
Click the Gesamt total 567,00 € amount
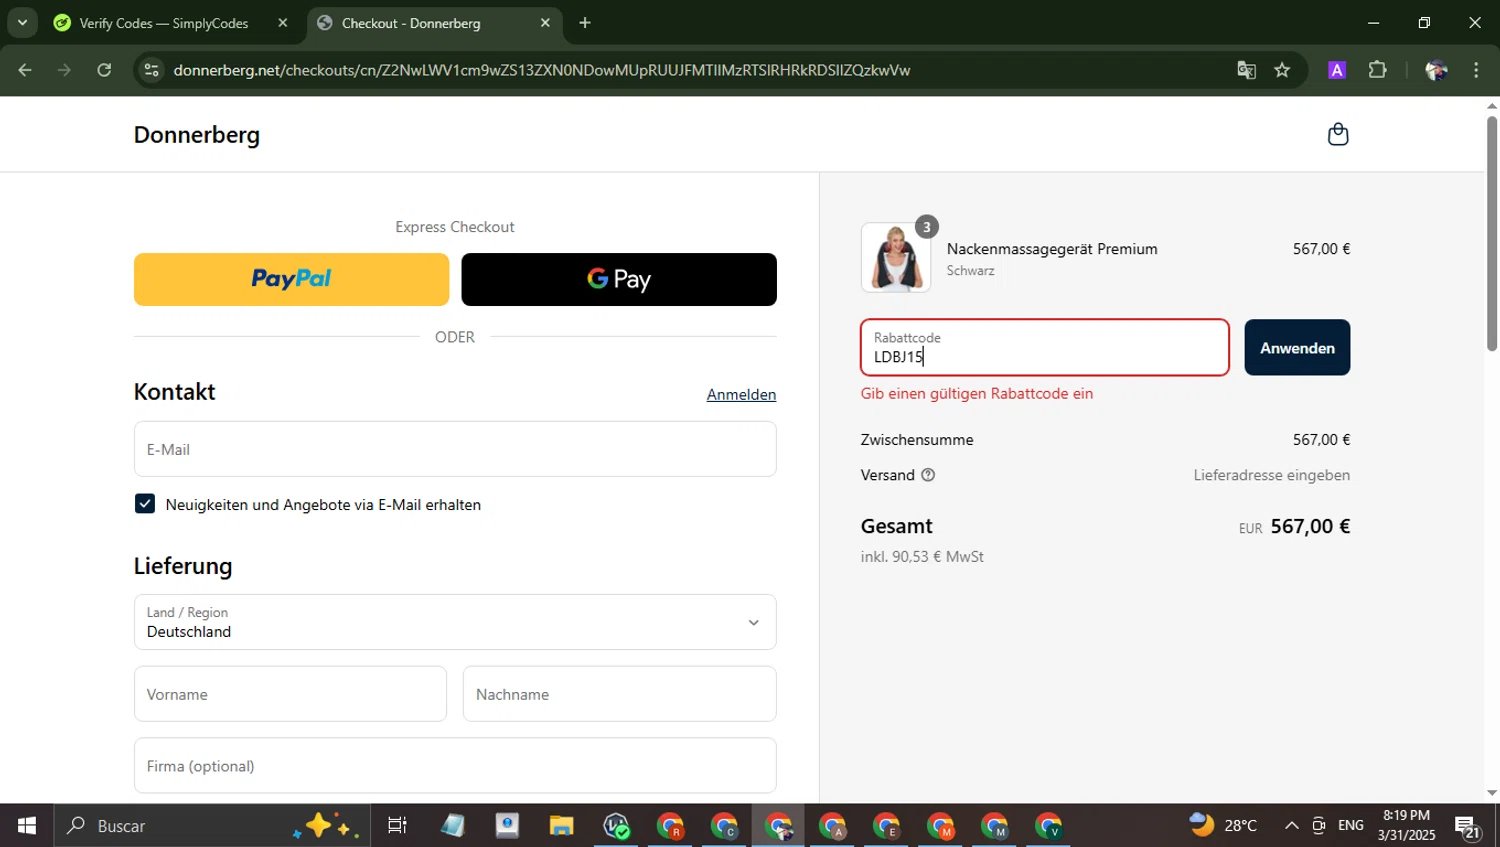1310,526
